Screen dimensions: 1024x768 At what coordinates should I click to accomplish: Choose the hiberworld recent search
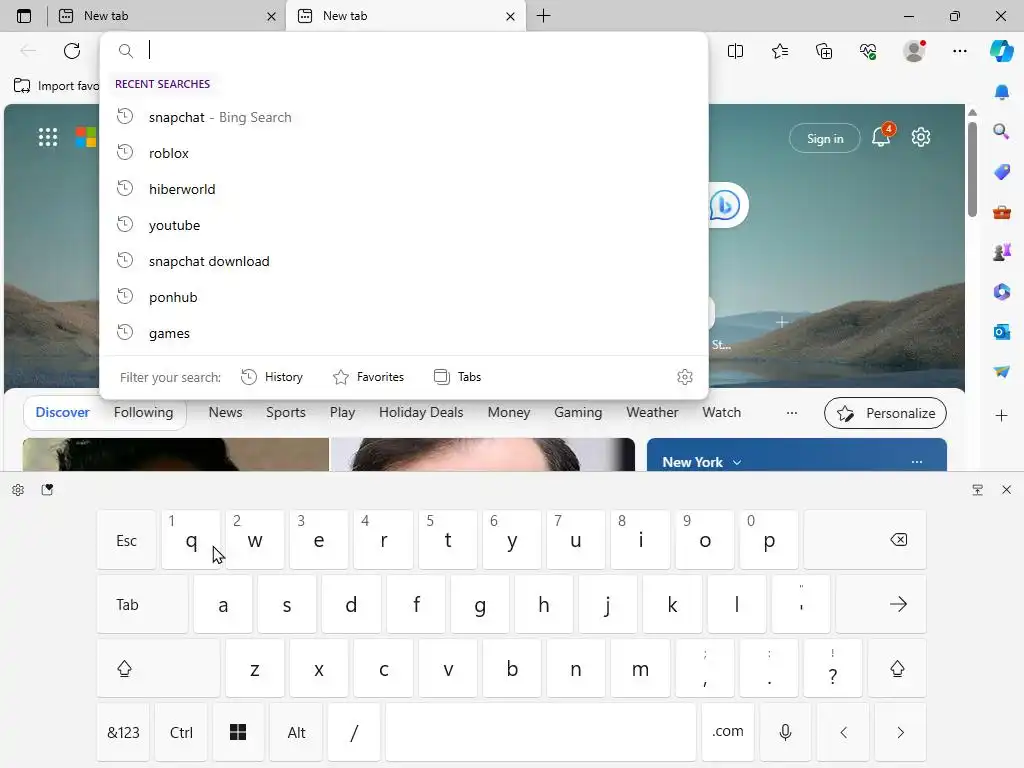(x=404, y=189)
